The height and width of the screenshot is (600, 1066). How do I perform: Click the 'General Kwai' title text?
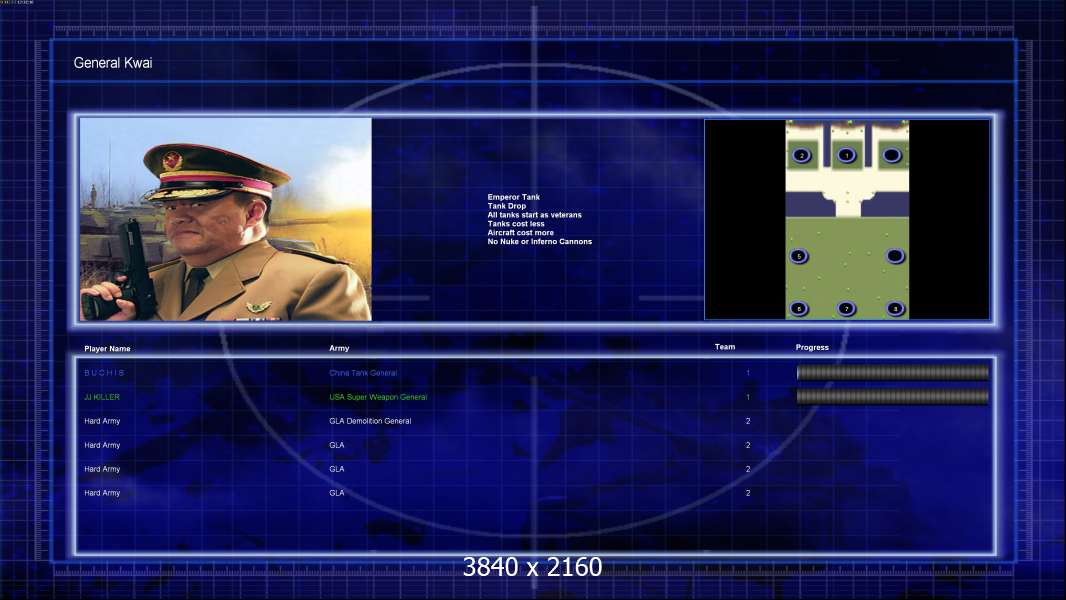(113, 63)
